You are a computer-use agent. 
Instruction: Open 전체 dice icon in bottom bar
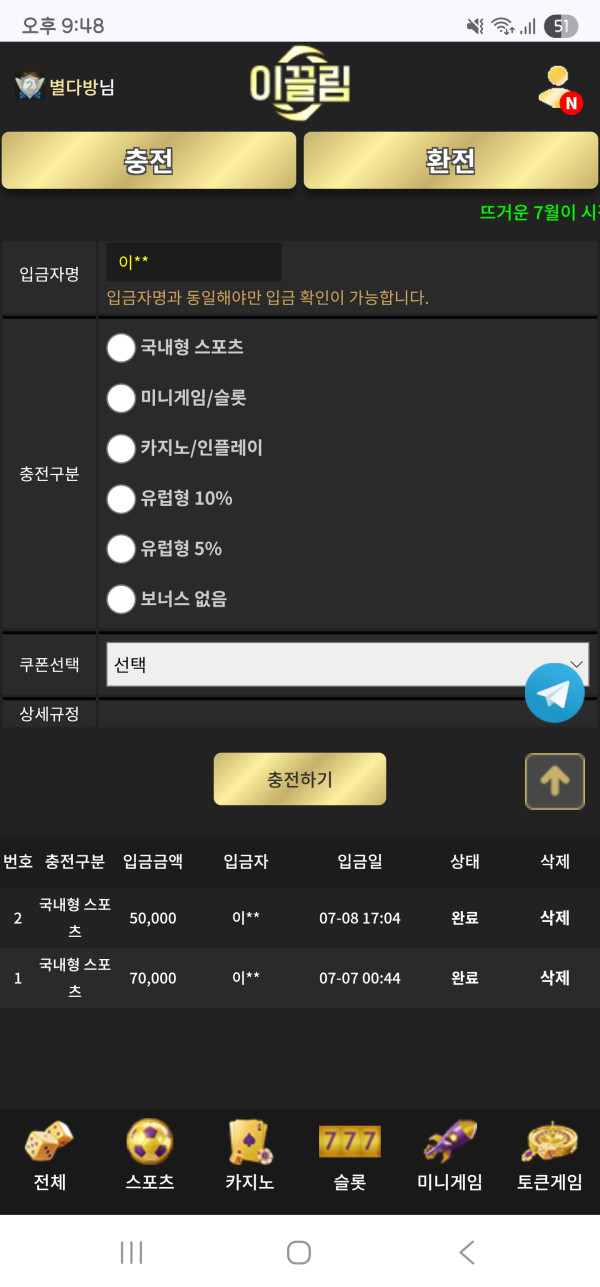[x=49, y=1143]
